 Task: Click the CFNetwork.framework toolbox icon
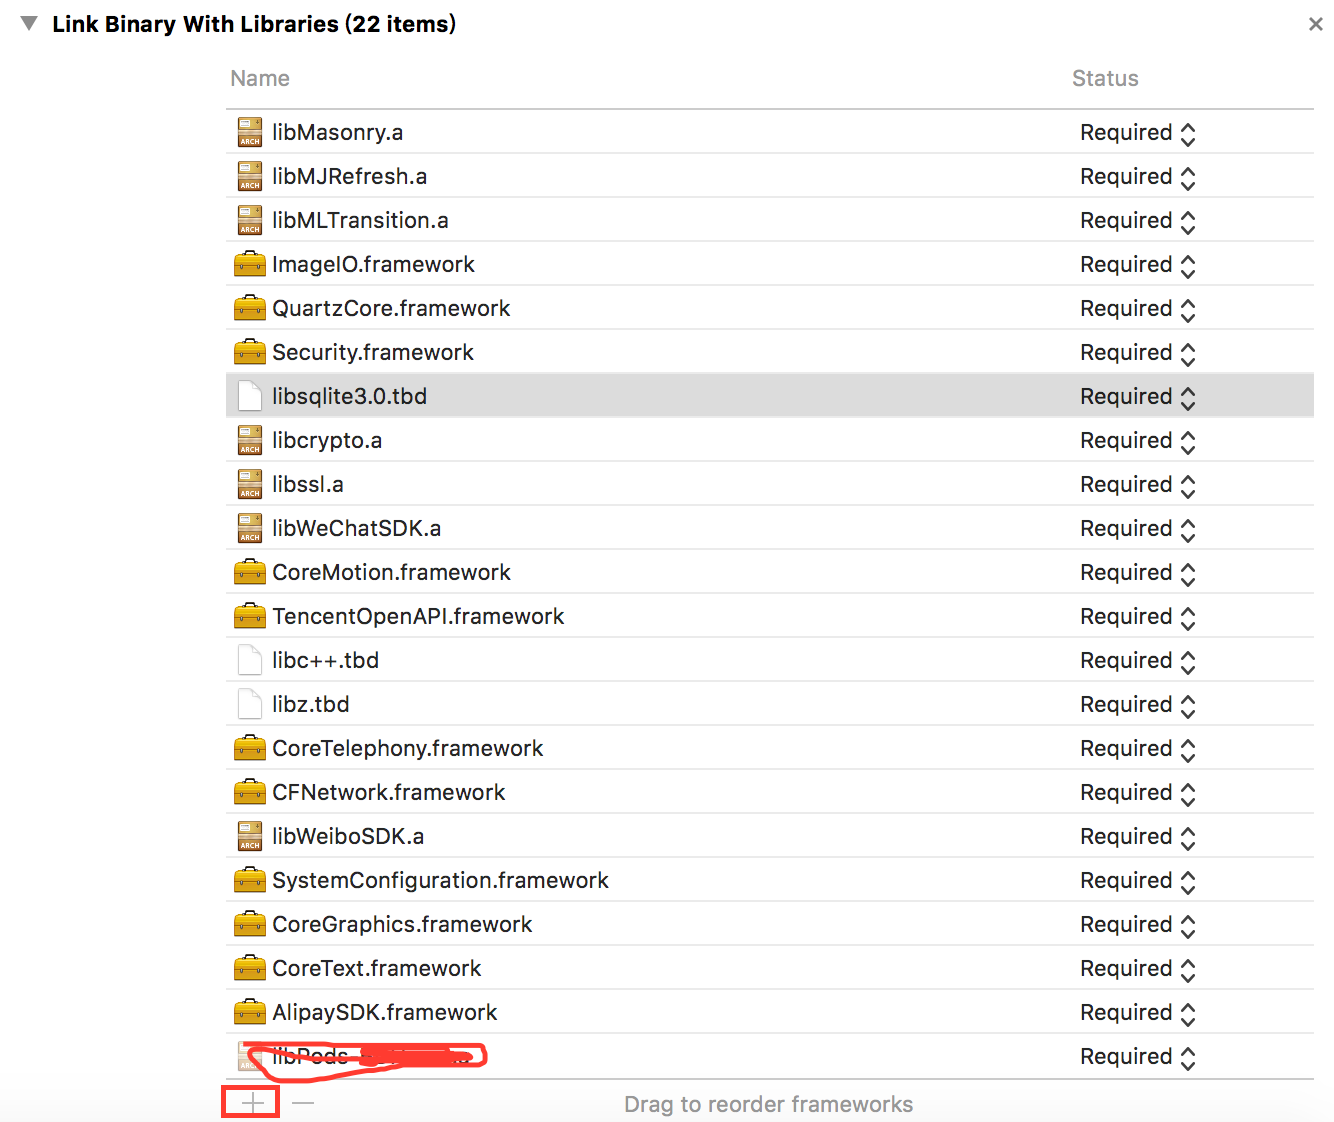pos(250,792)
